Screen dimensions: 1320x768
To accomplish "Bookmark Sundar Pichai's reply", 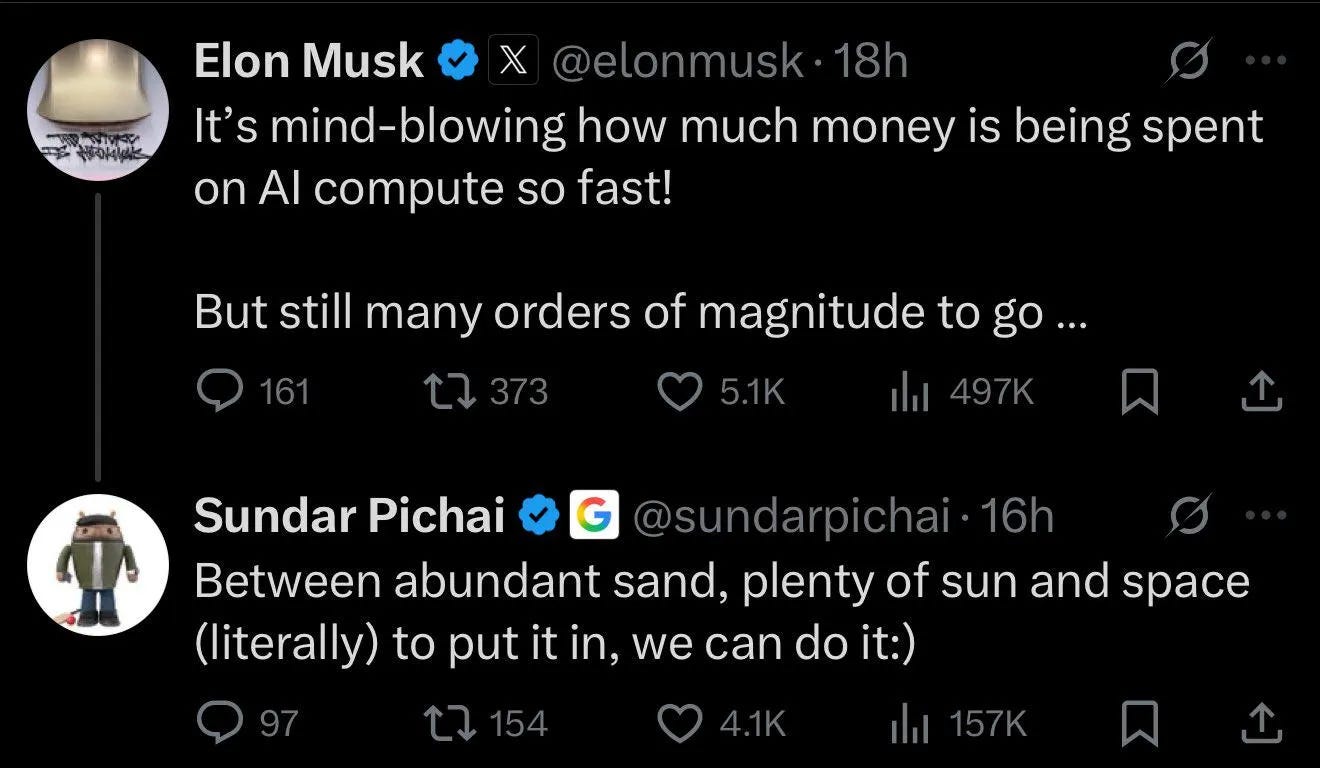I will (1142, 721).
